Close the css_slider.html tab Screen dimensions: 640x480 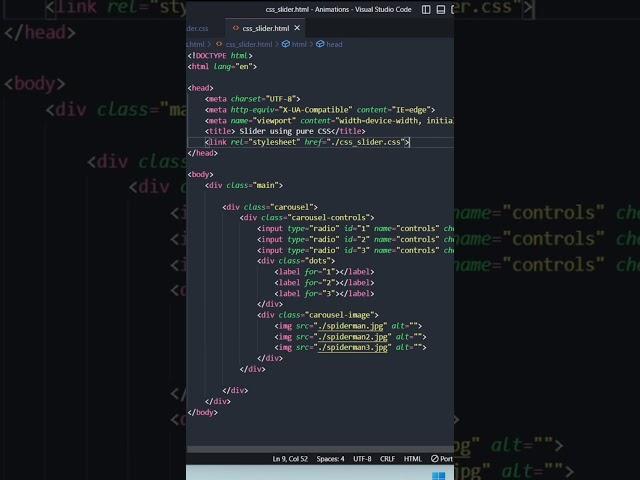pos(297,28)
